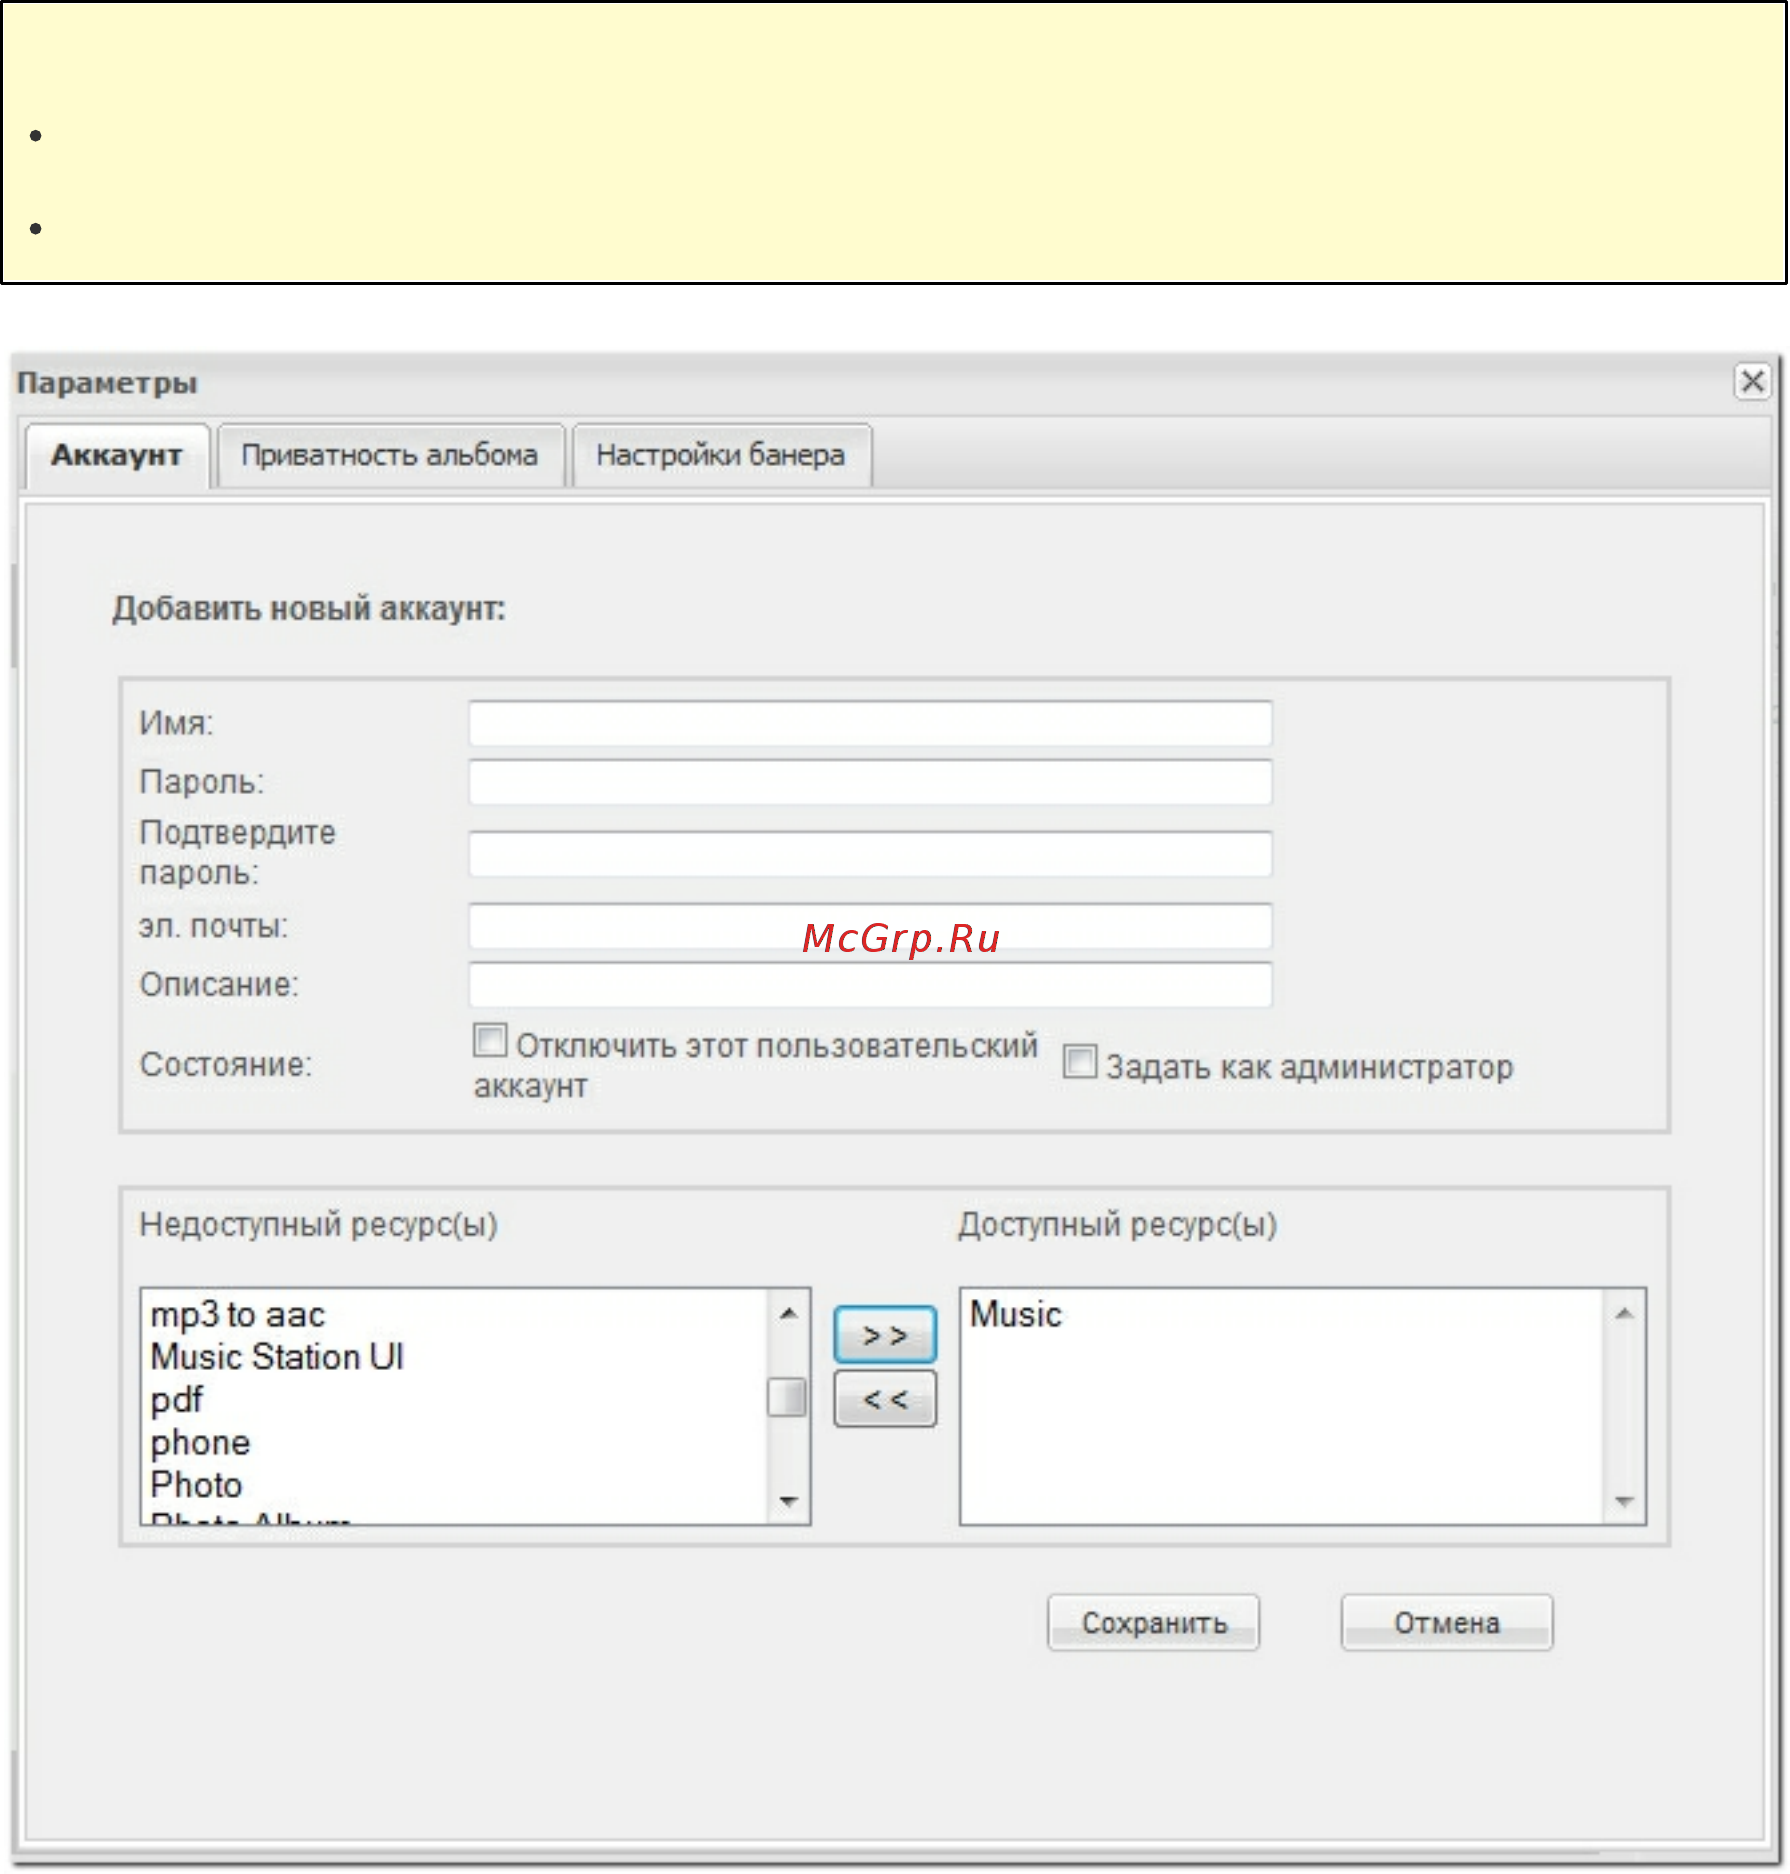Move selected resource back with << button
The height and width of the screenshot is (1874, 1790).
[x=885, y=1399]
